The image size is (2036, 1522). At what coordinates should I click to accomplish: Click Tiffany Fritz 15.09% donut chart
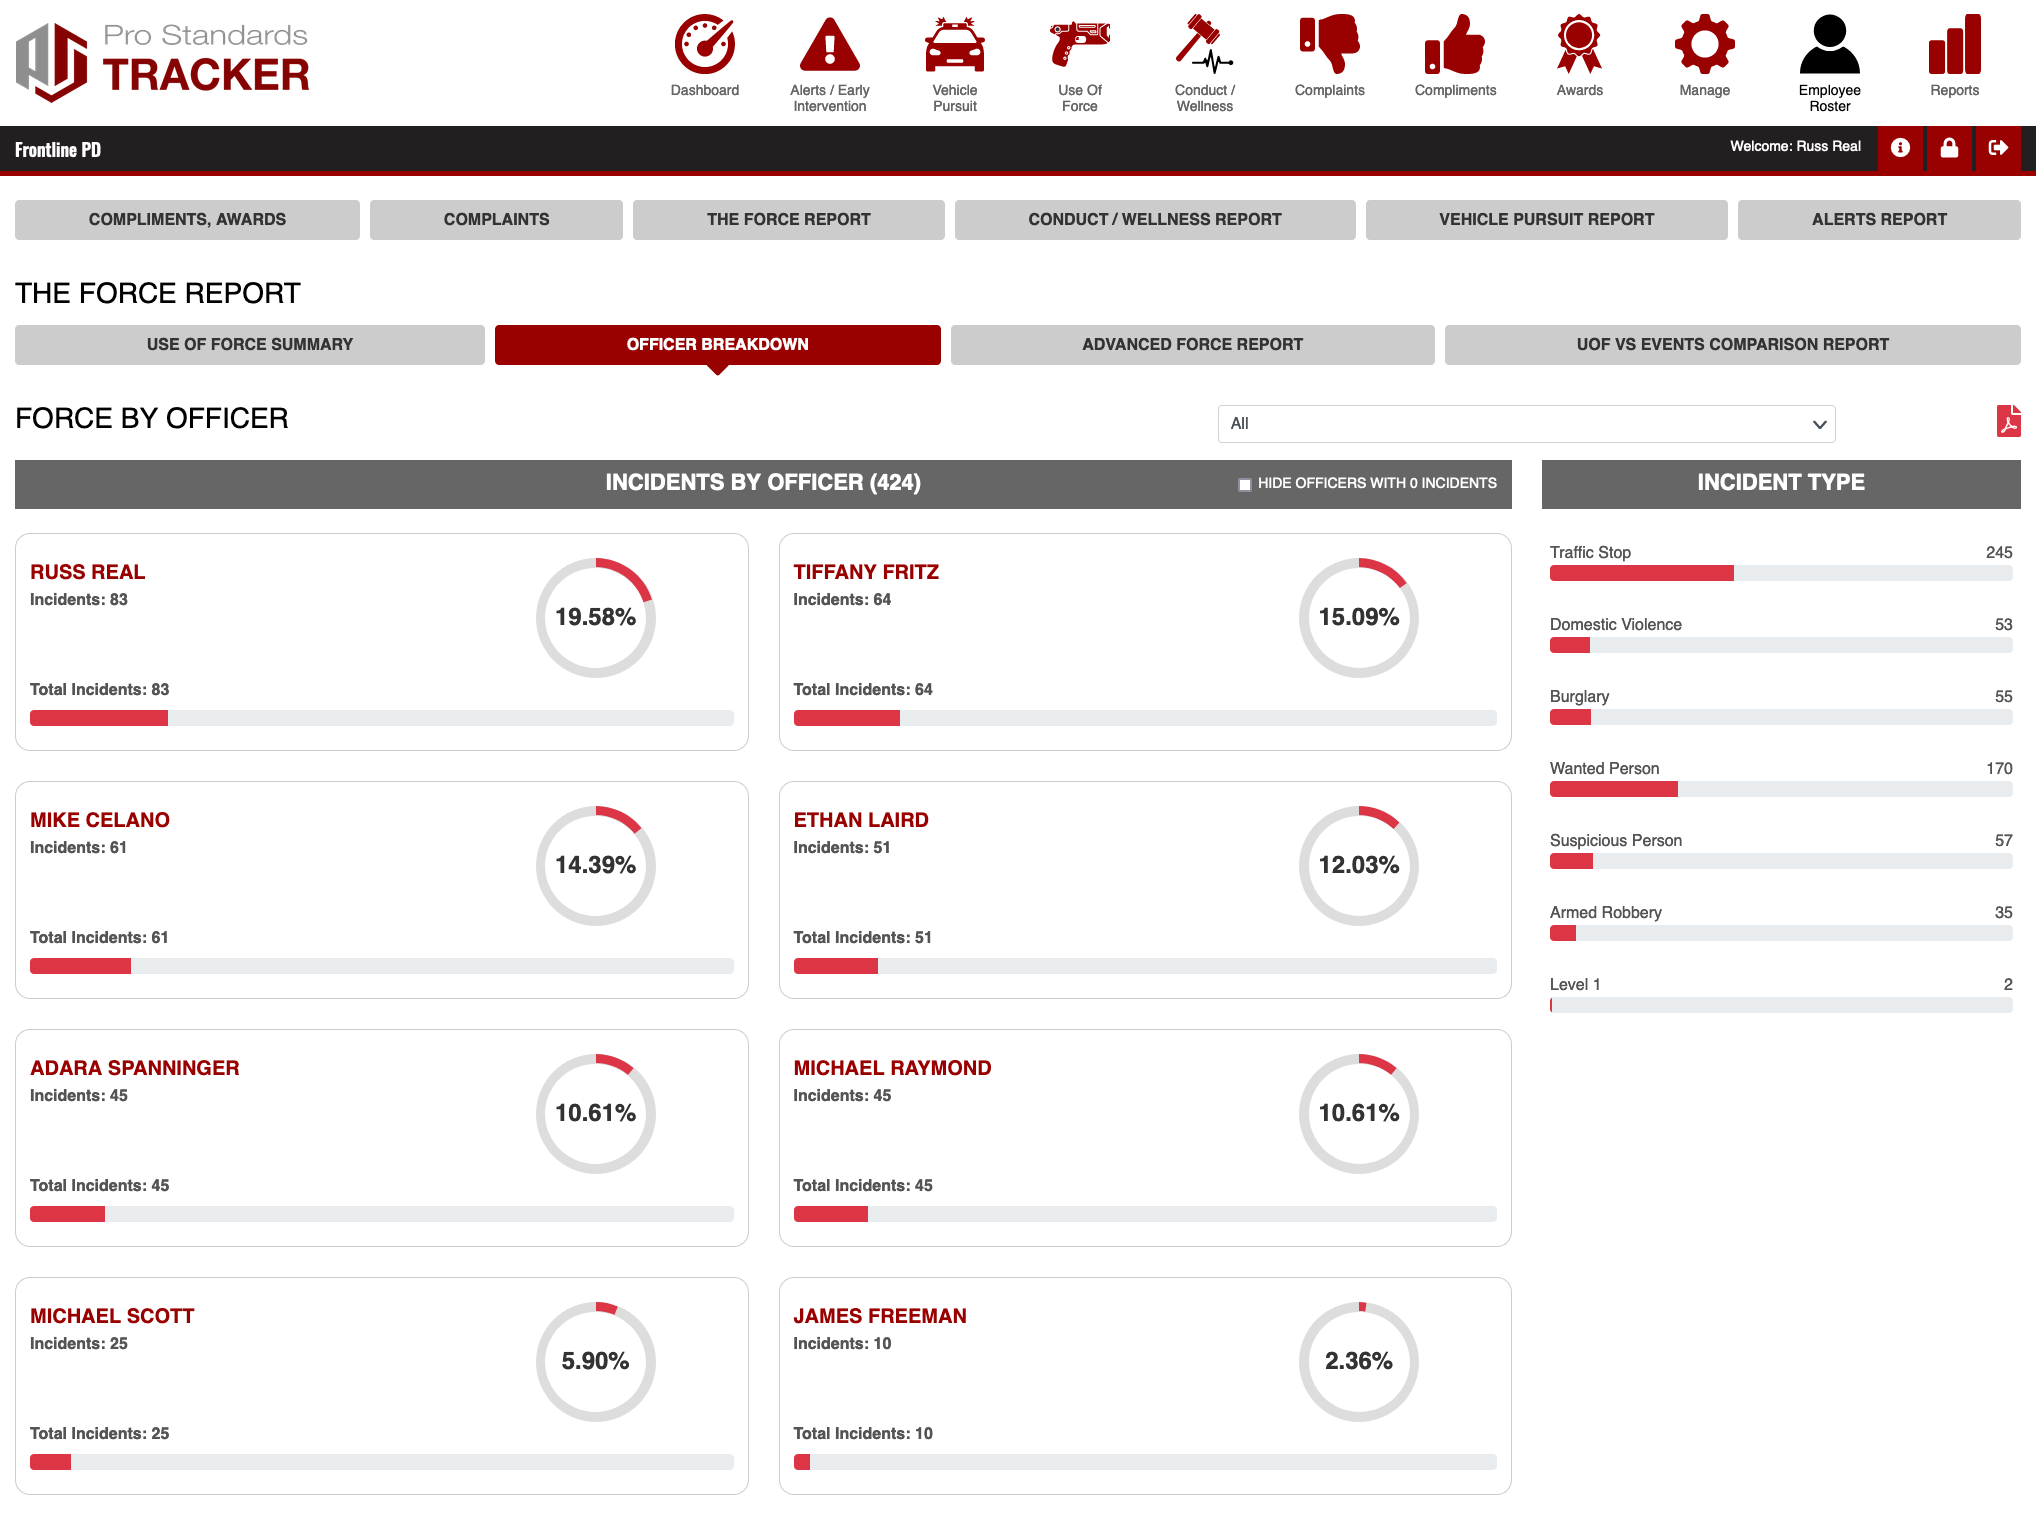(1358, 617)
